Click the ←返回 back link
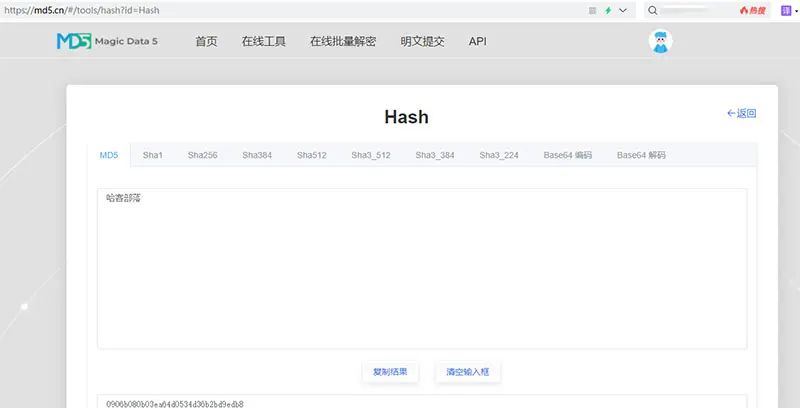 [x=741, y=113]
